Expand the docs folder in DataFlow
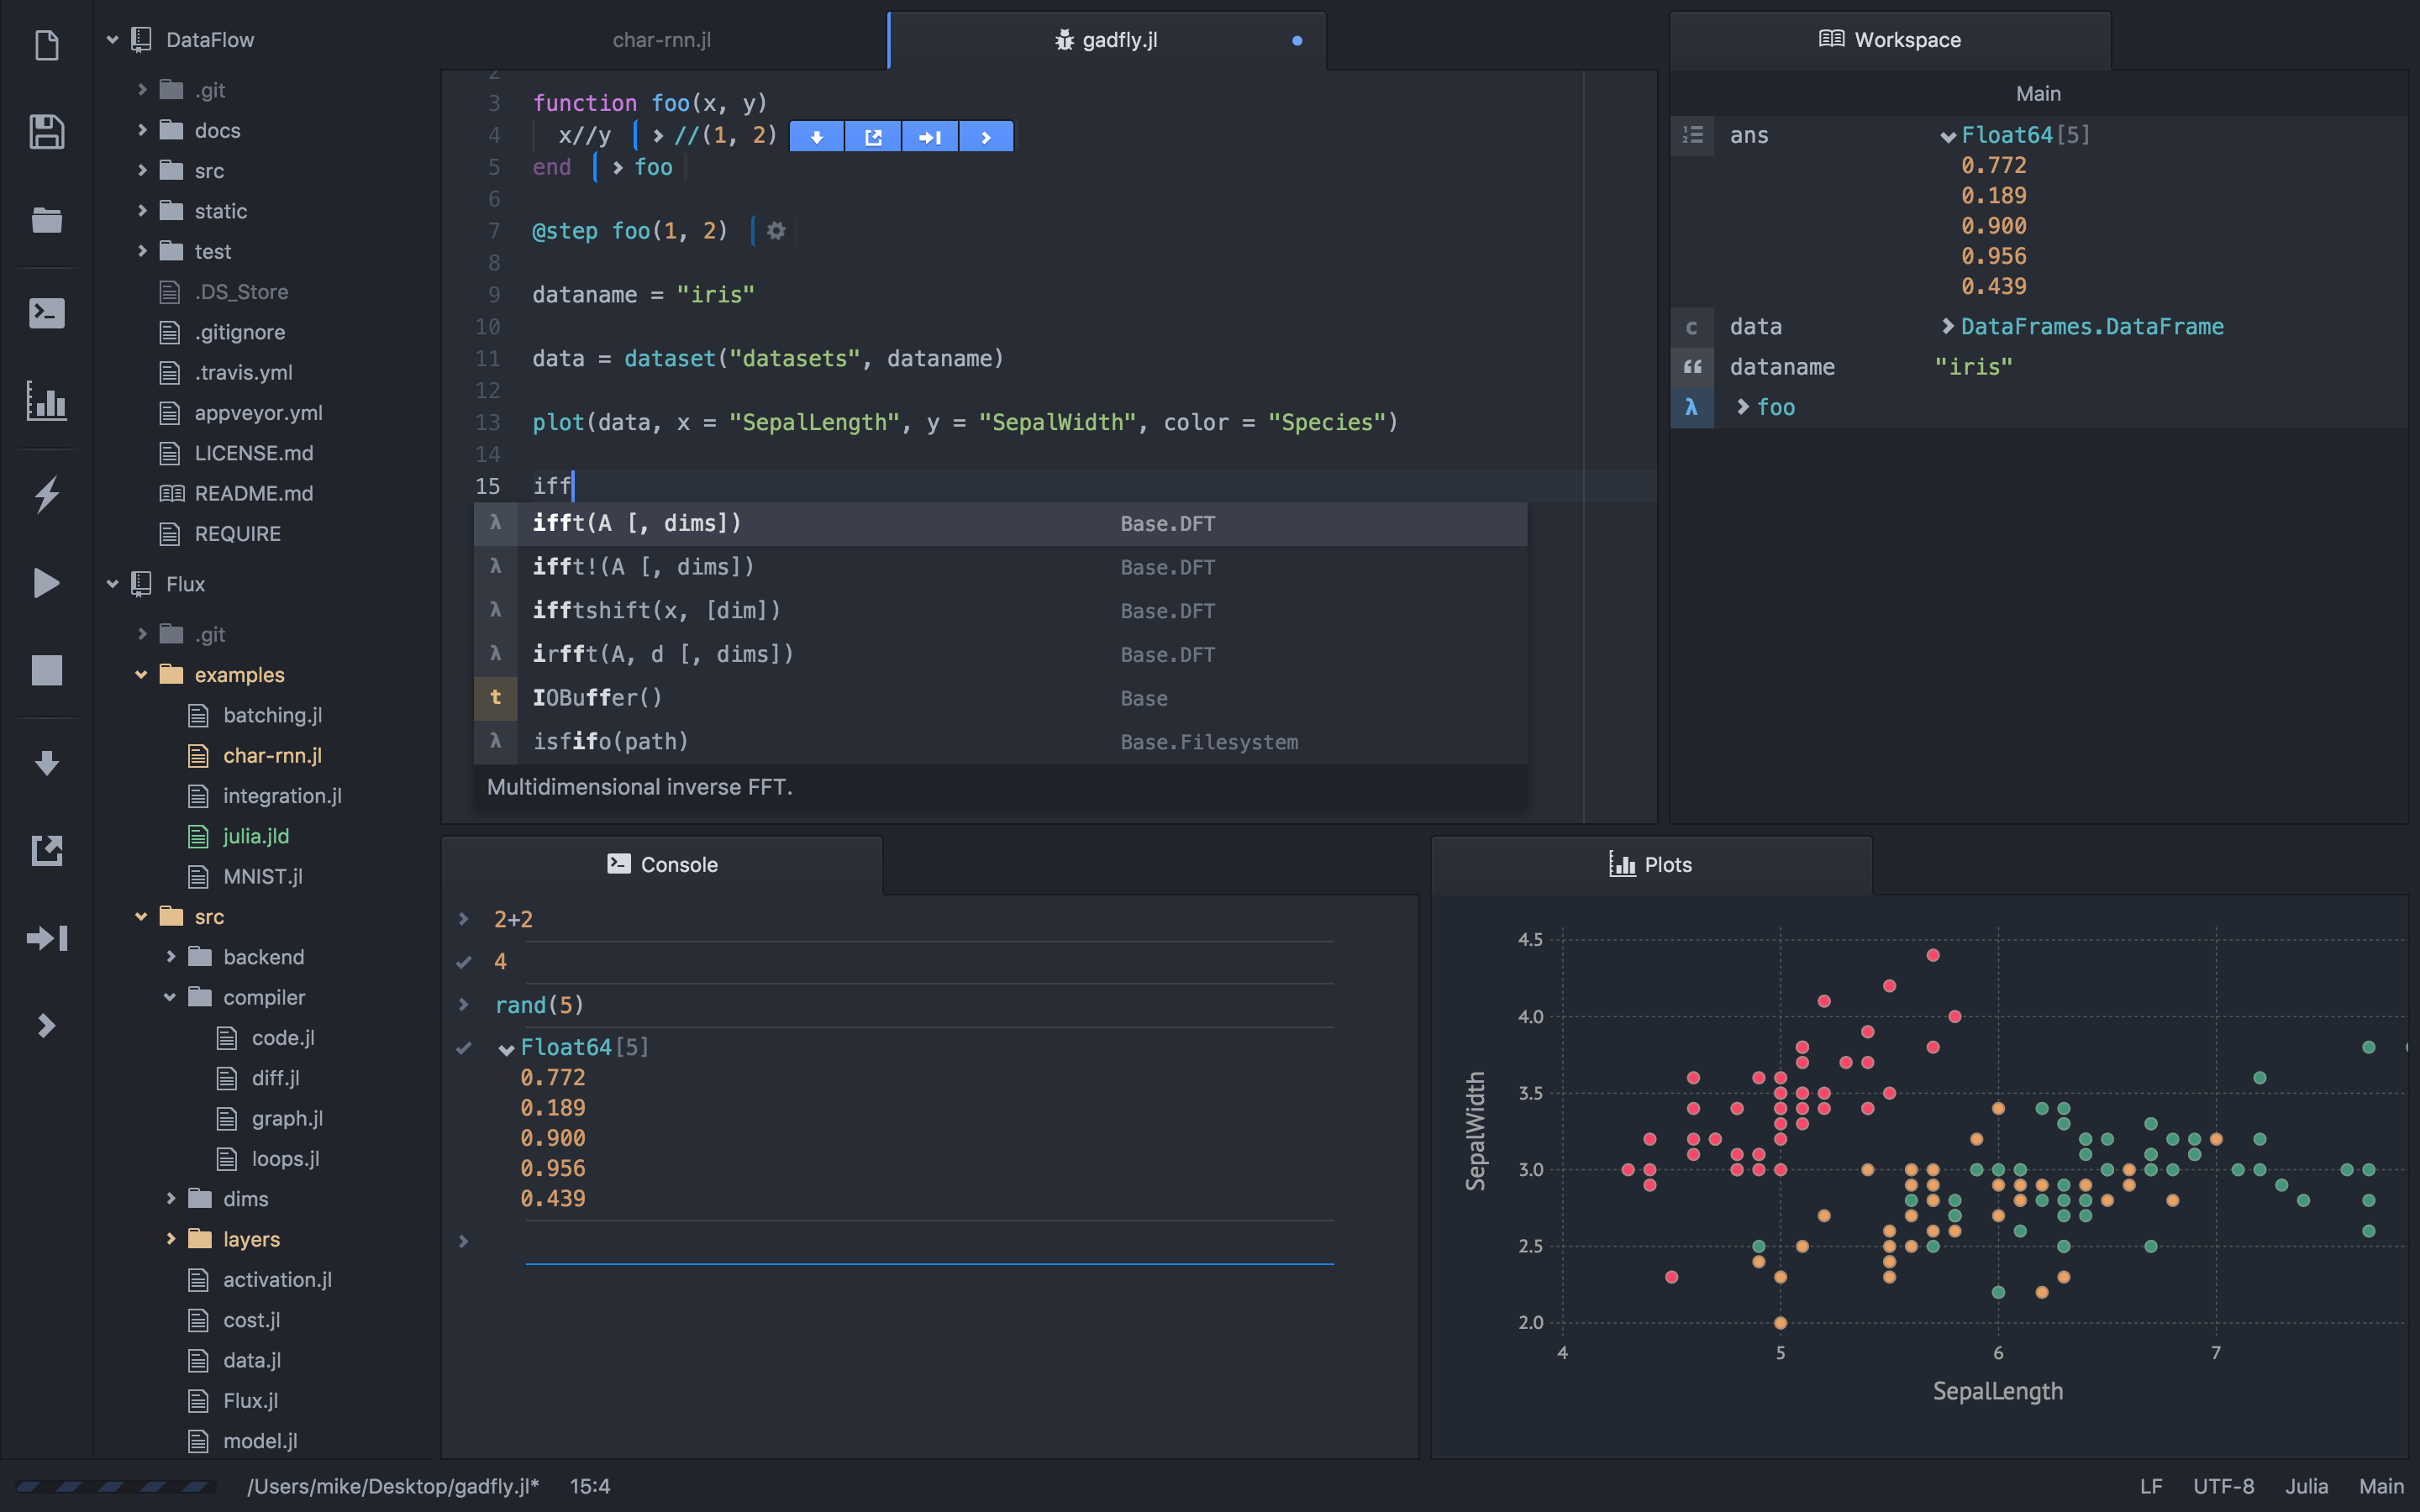This screenshot has width=2420, height=1512. click(142, 130)
